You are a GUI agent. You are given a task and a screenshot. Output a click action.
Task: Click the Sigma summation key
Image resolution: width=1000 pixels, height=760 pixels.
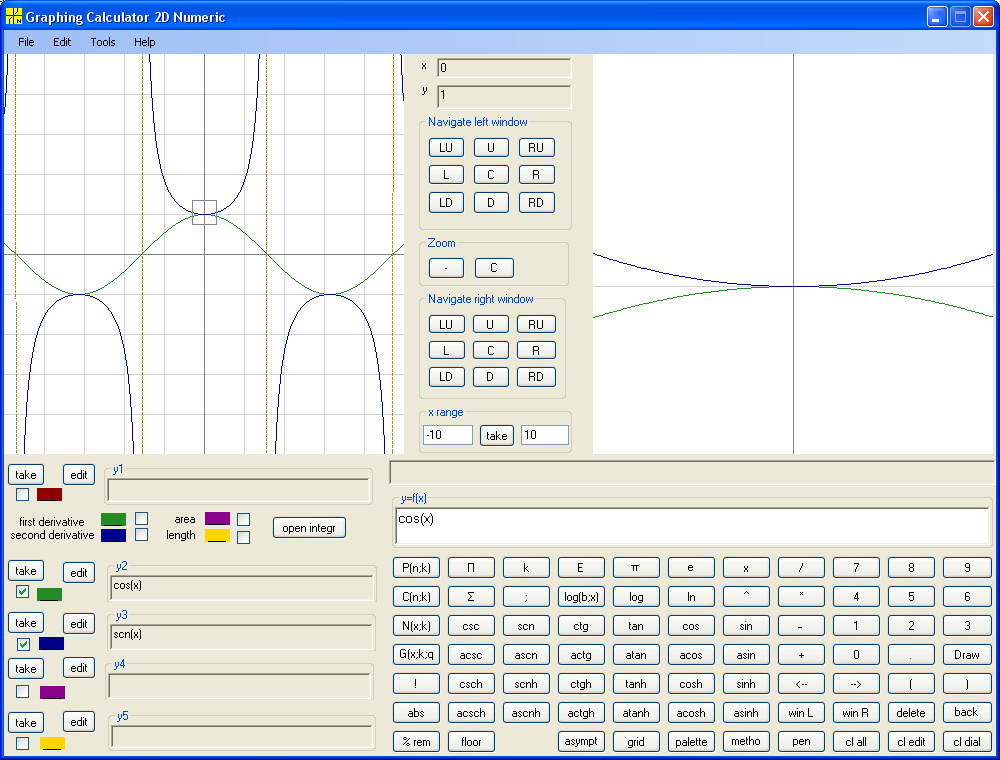point(471,597)
